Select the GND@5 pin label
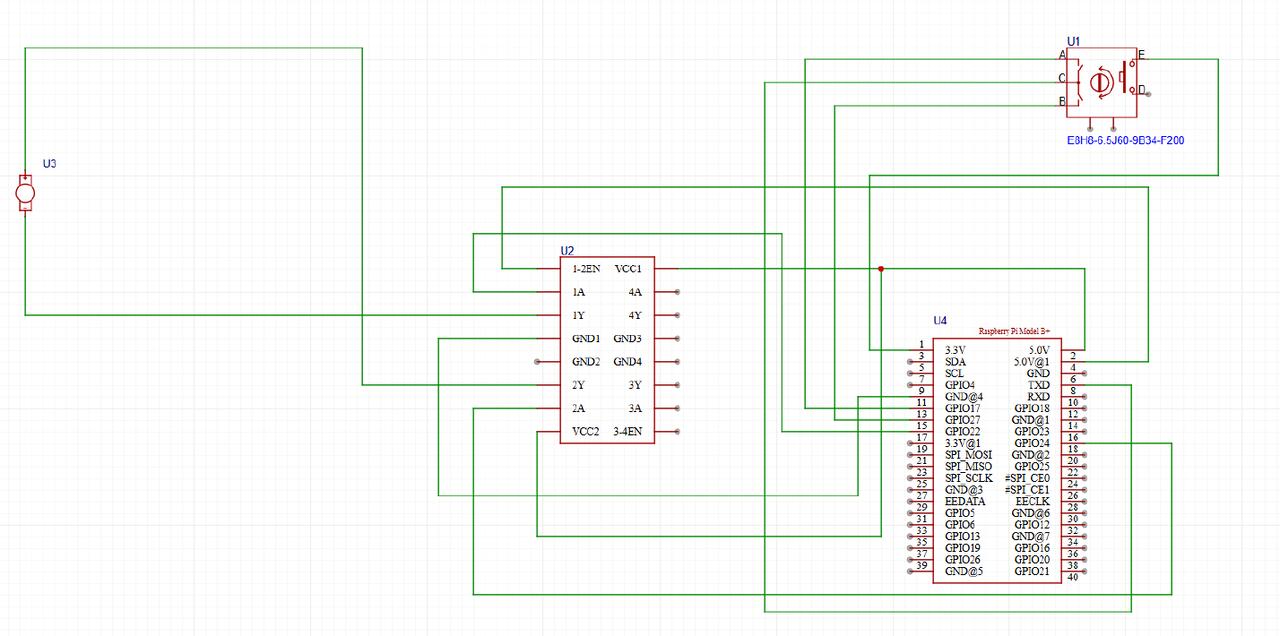Screen dimensions: 1280x636 (964, 572)
